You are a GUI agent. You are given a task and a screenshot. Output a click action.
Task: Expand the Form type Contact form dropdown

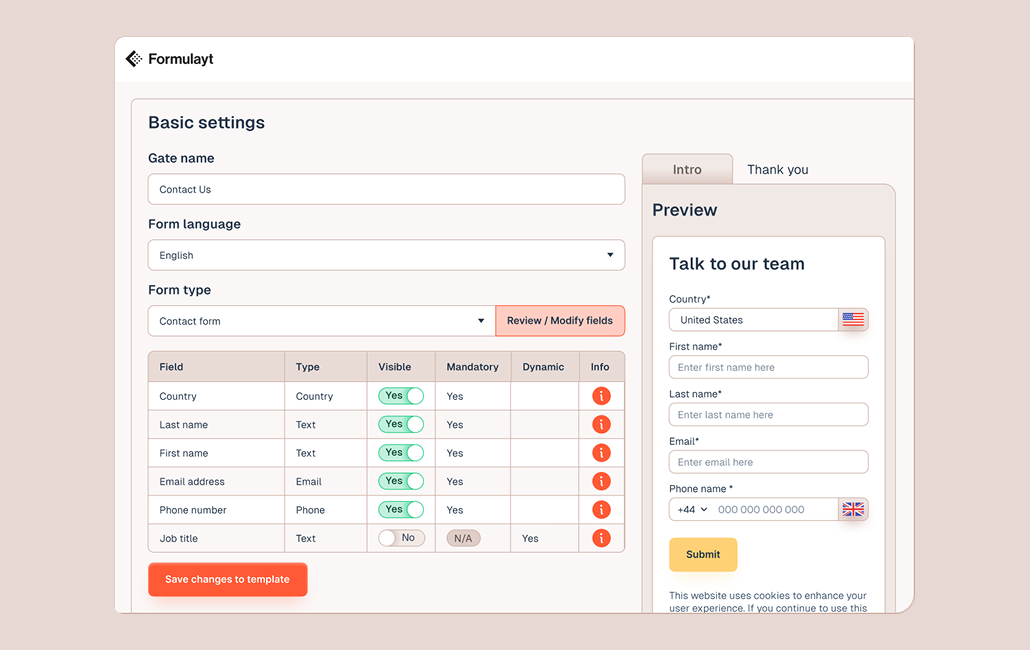coord(321,321)
